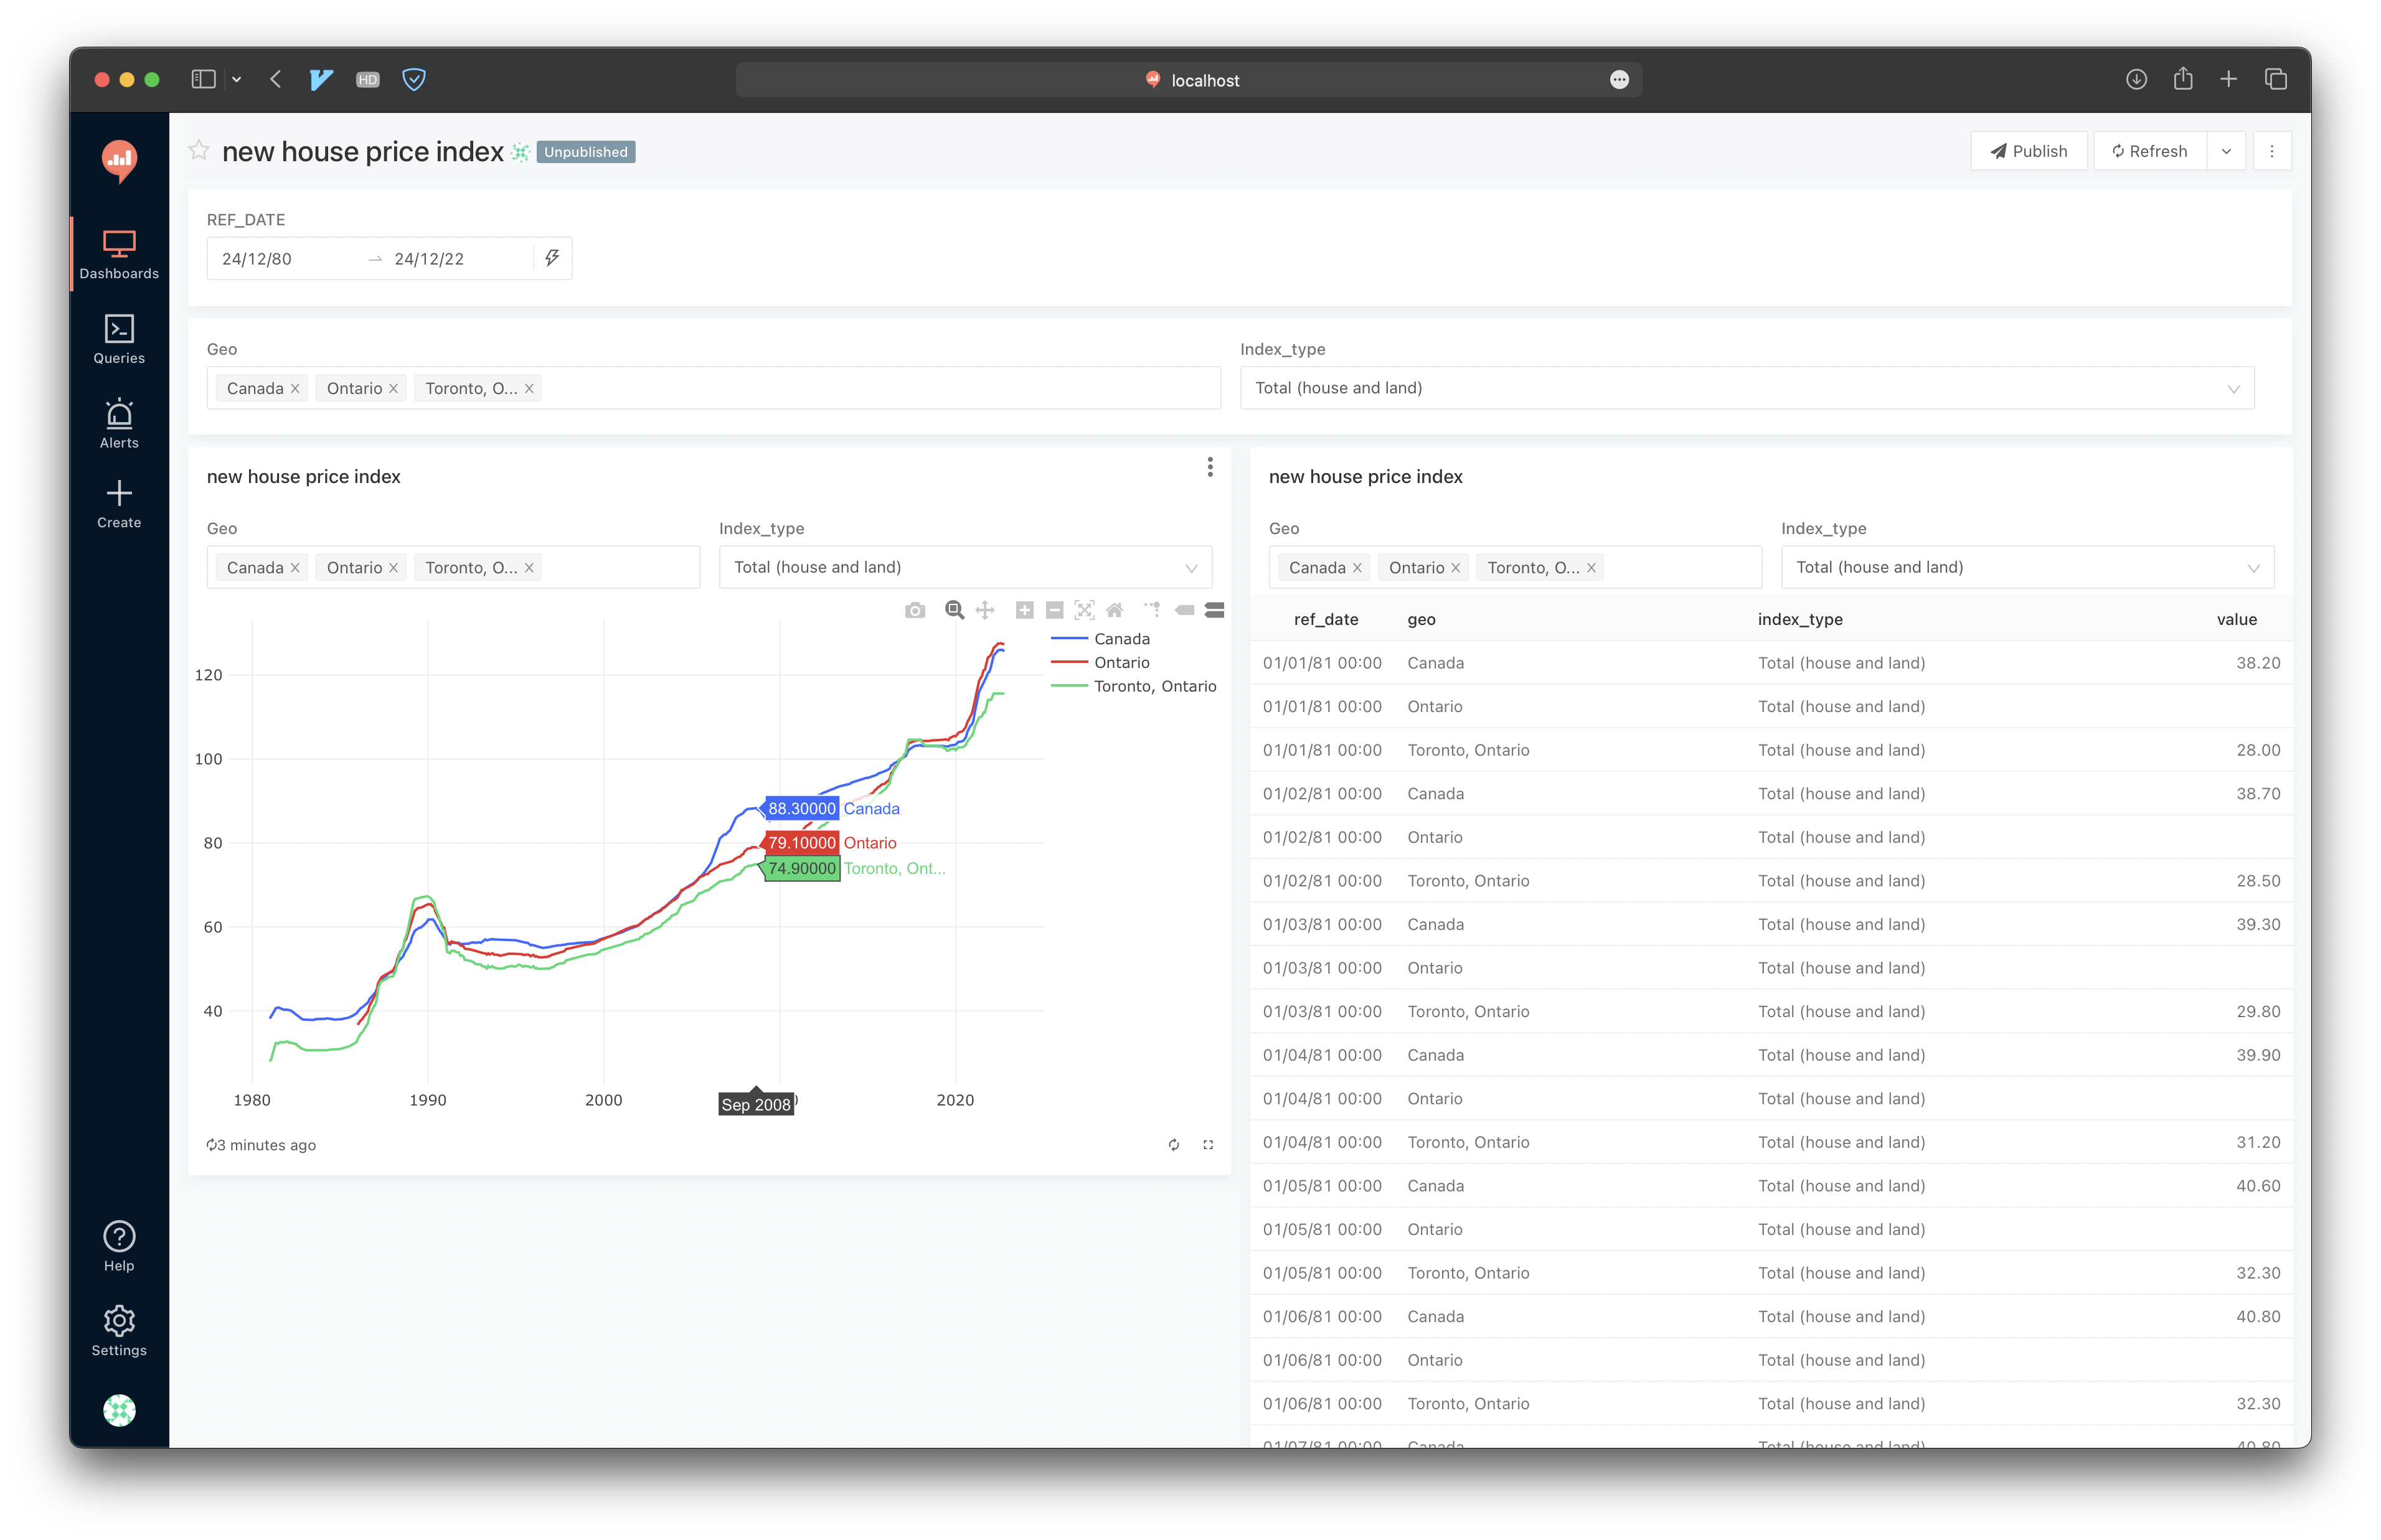This screenshot has height=1540, width=2381.
Task: Toggle spike lines in the chart toolbar
Action: pyautogui.click(x=1152, y=610)
